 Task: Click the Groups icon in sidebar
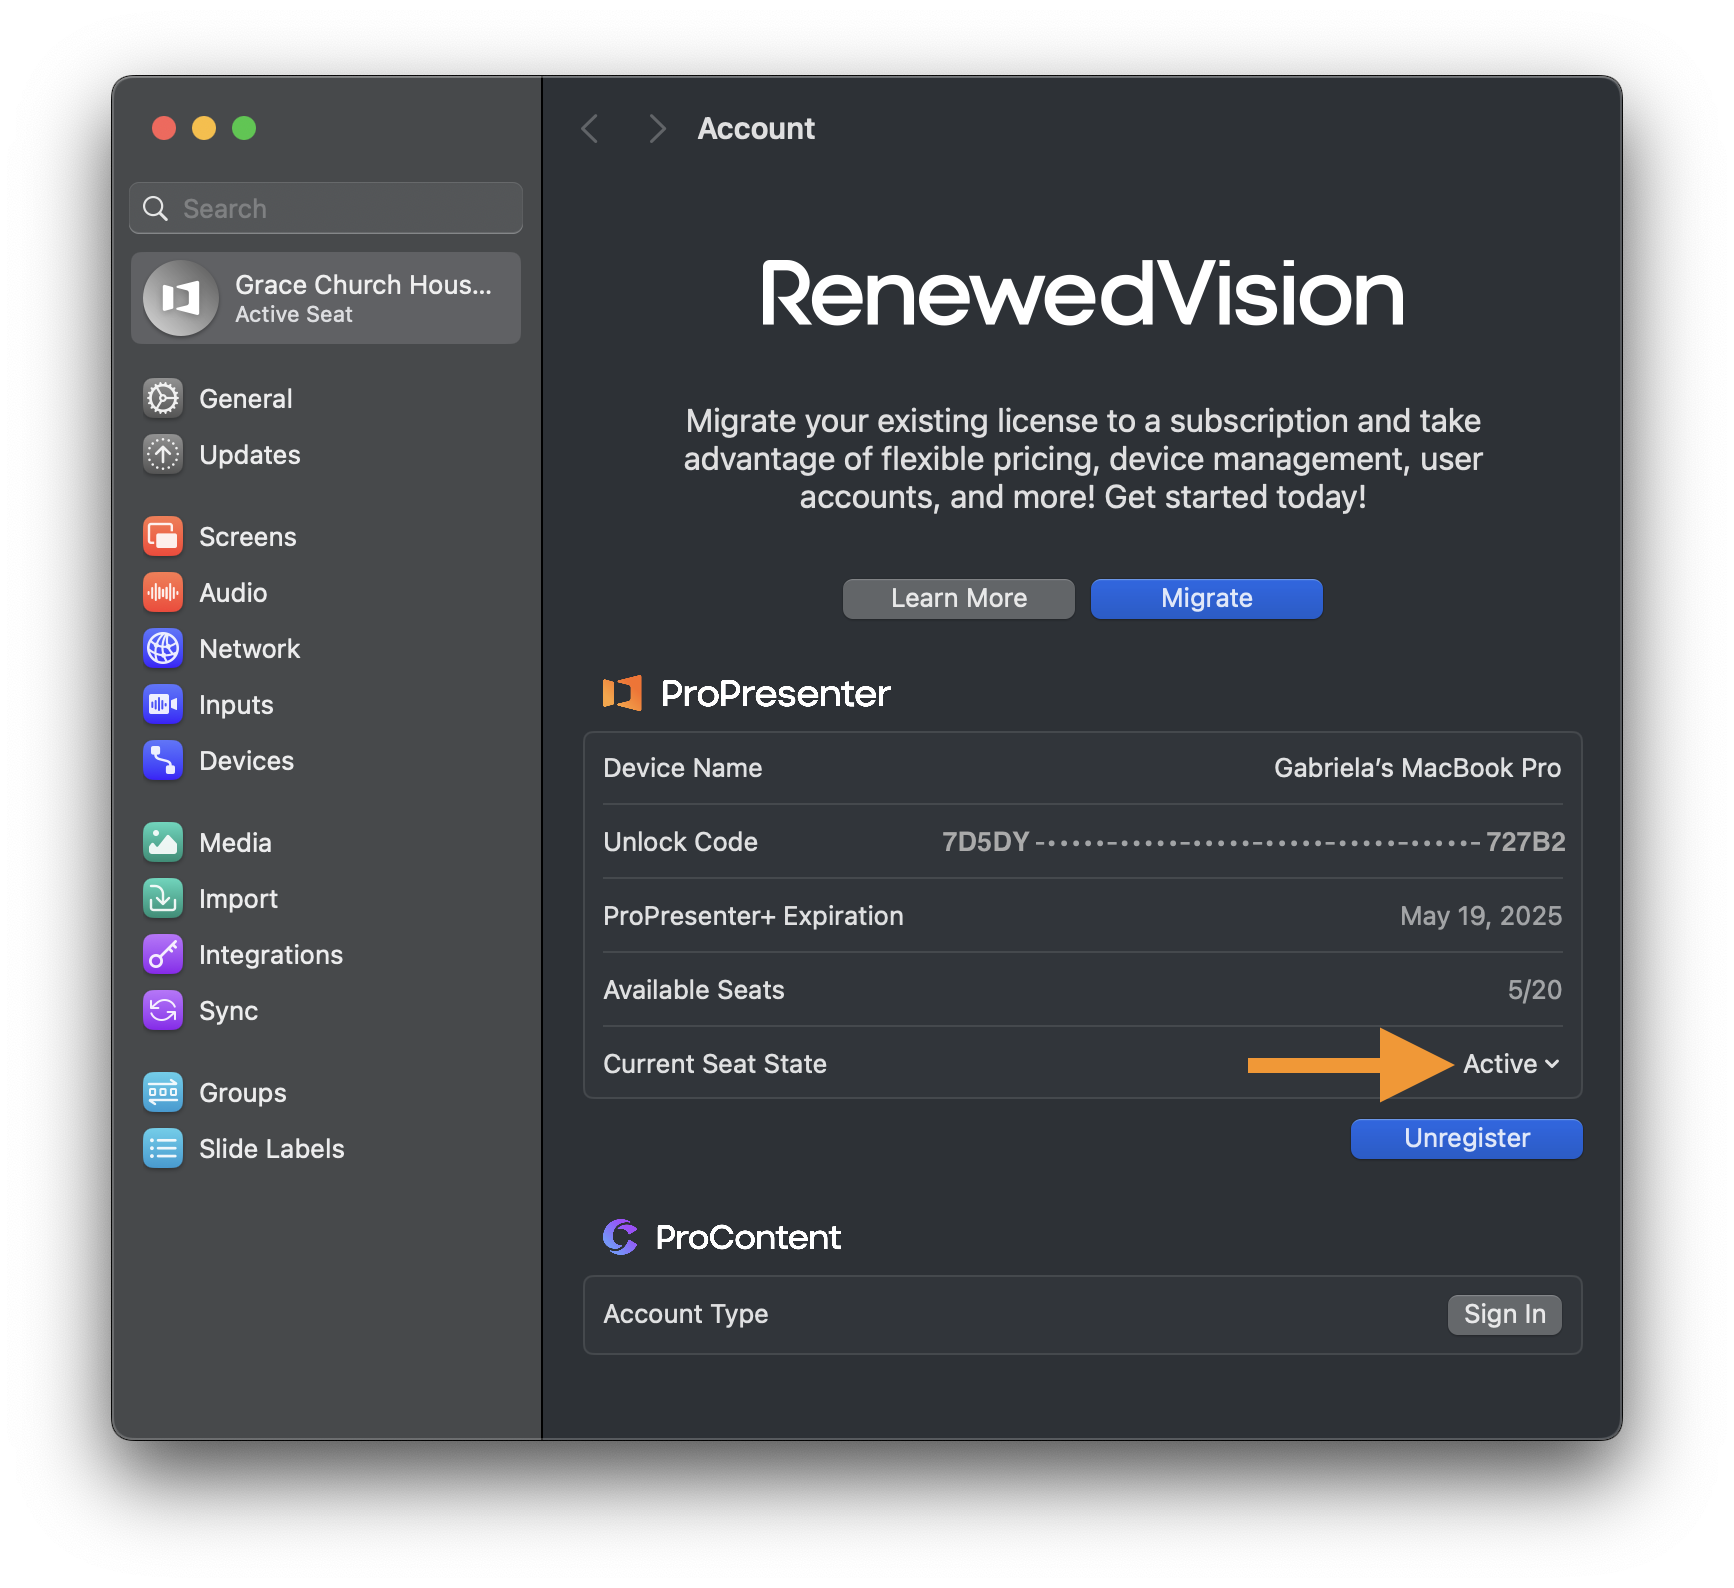click(163, 1092)
